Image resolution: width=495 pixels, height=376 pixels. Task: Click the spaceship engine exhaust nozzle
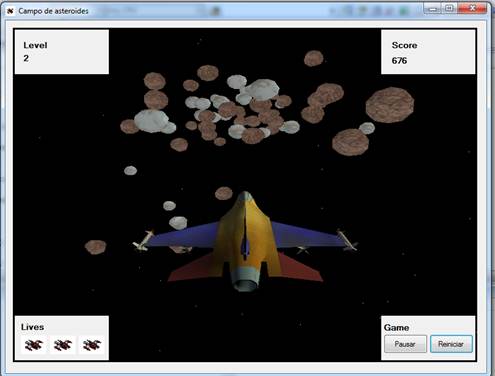(x=246, y=284)
